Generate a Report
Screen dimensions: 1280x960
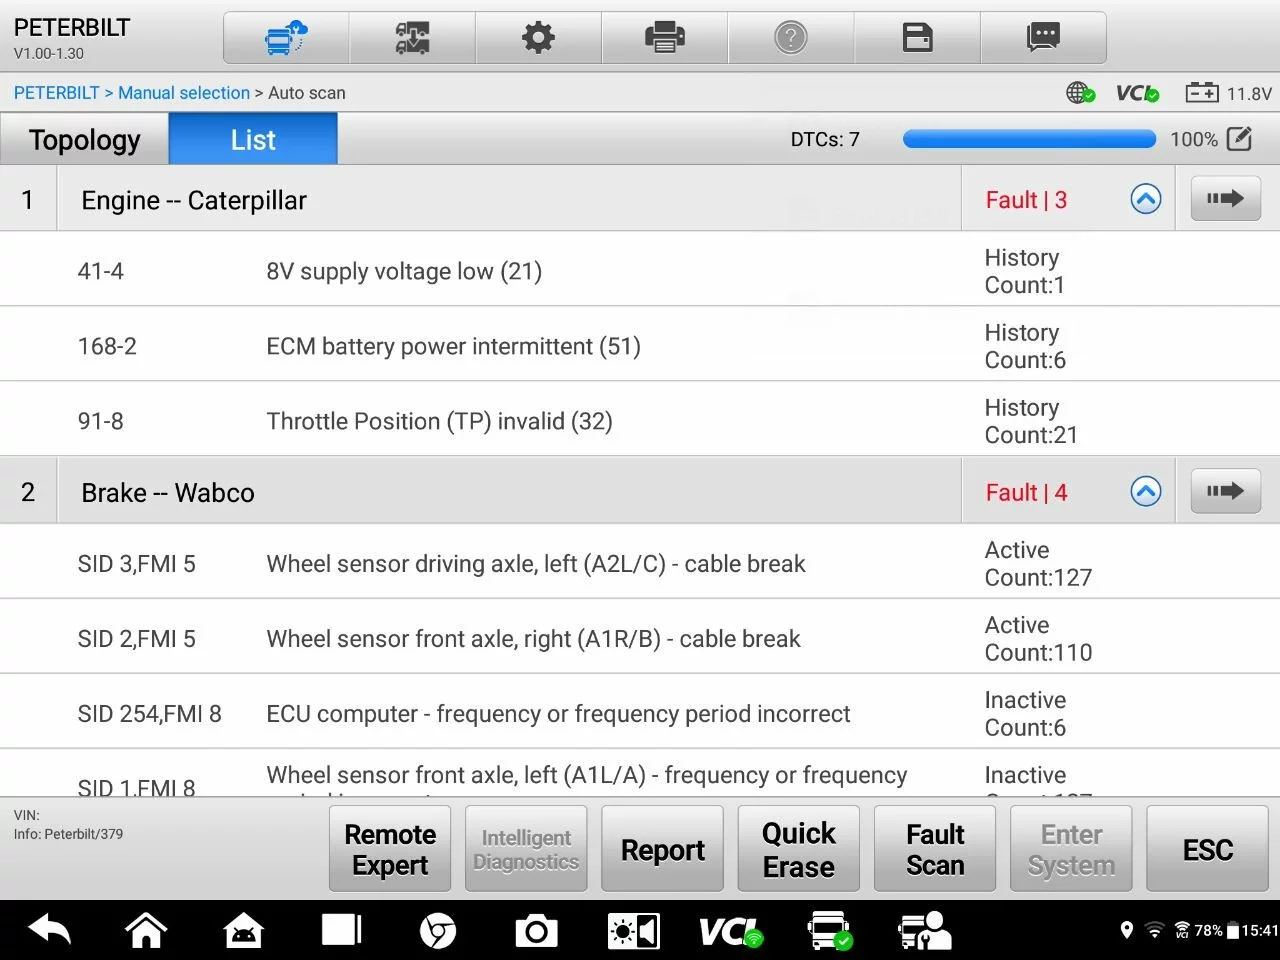click(662, 849)
